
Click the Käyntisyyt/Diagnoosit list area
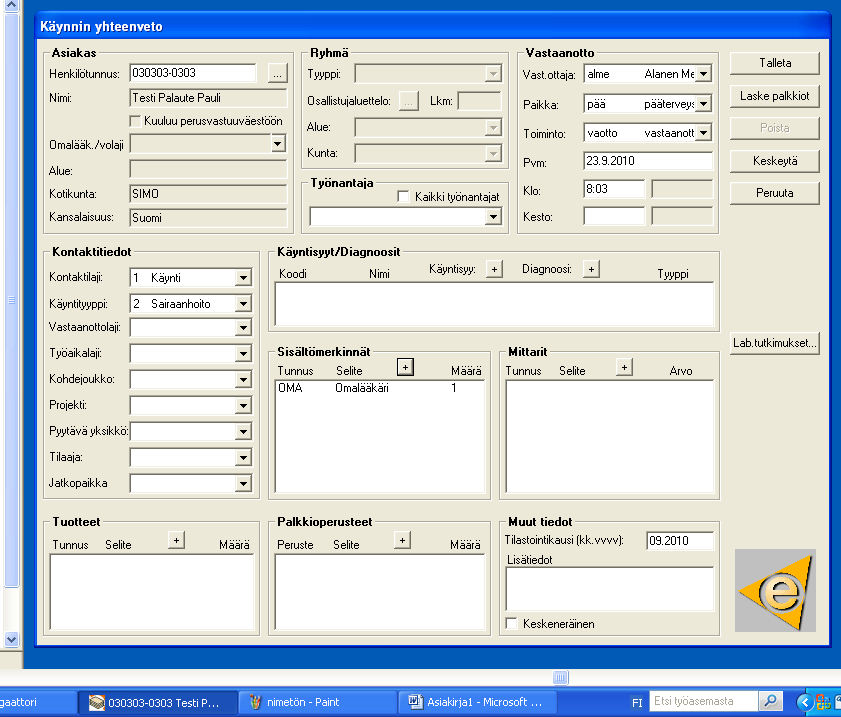point(494,304)
